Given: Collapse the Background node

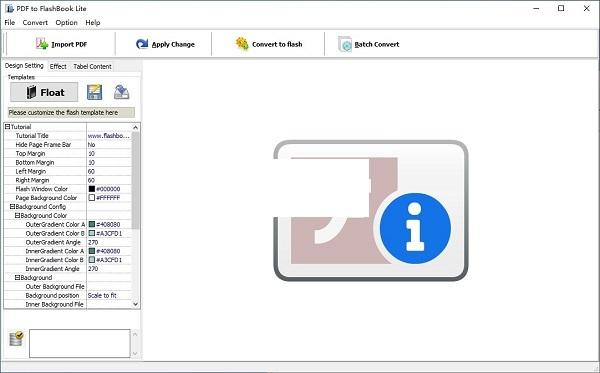Looking at the screenshot, I should (17, 277).
